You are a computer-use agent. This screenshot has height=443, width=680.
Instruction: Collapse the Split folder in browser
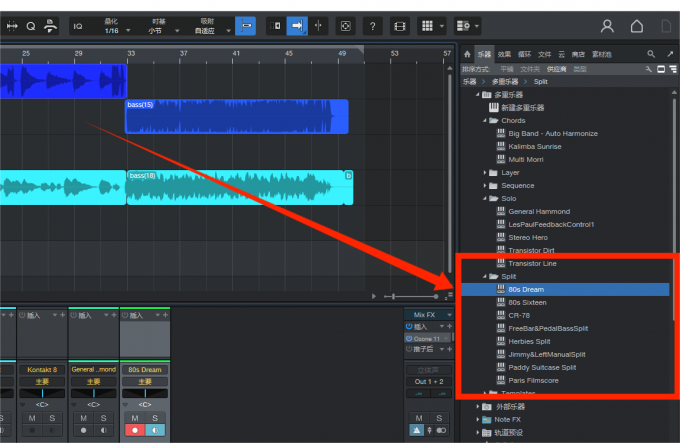pyautogui.click(x=485, y=276)
